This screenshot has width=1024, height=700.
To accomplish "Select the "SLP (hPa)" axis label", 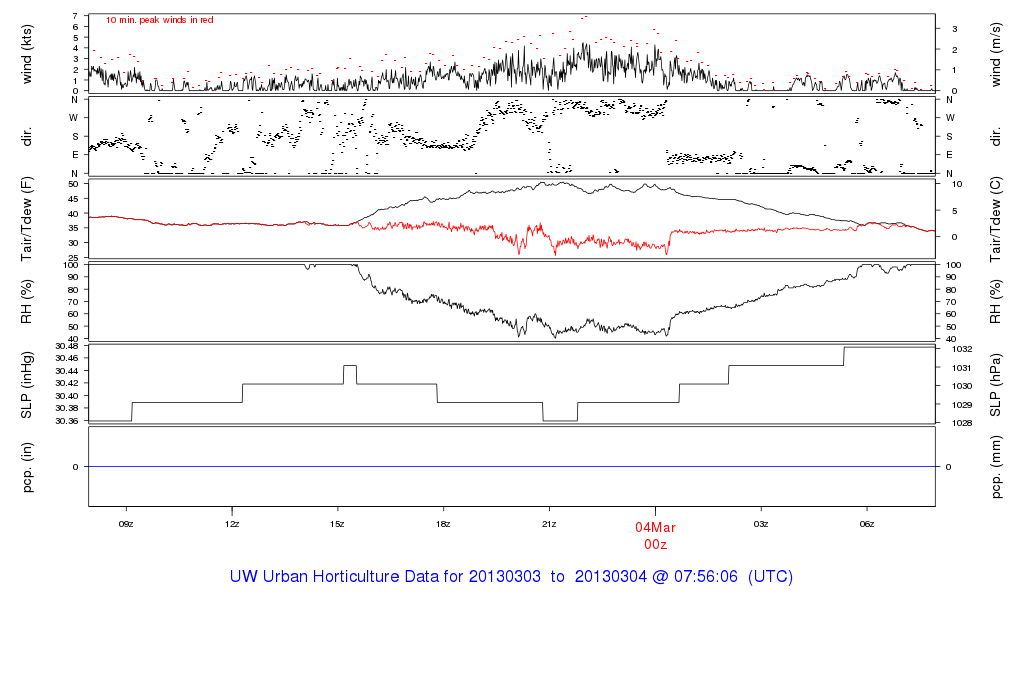I will click(995, 385).
